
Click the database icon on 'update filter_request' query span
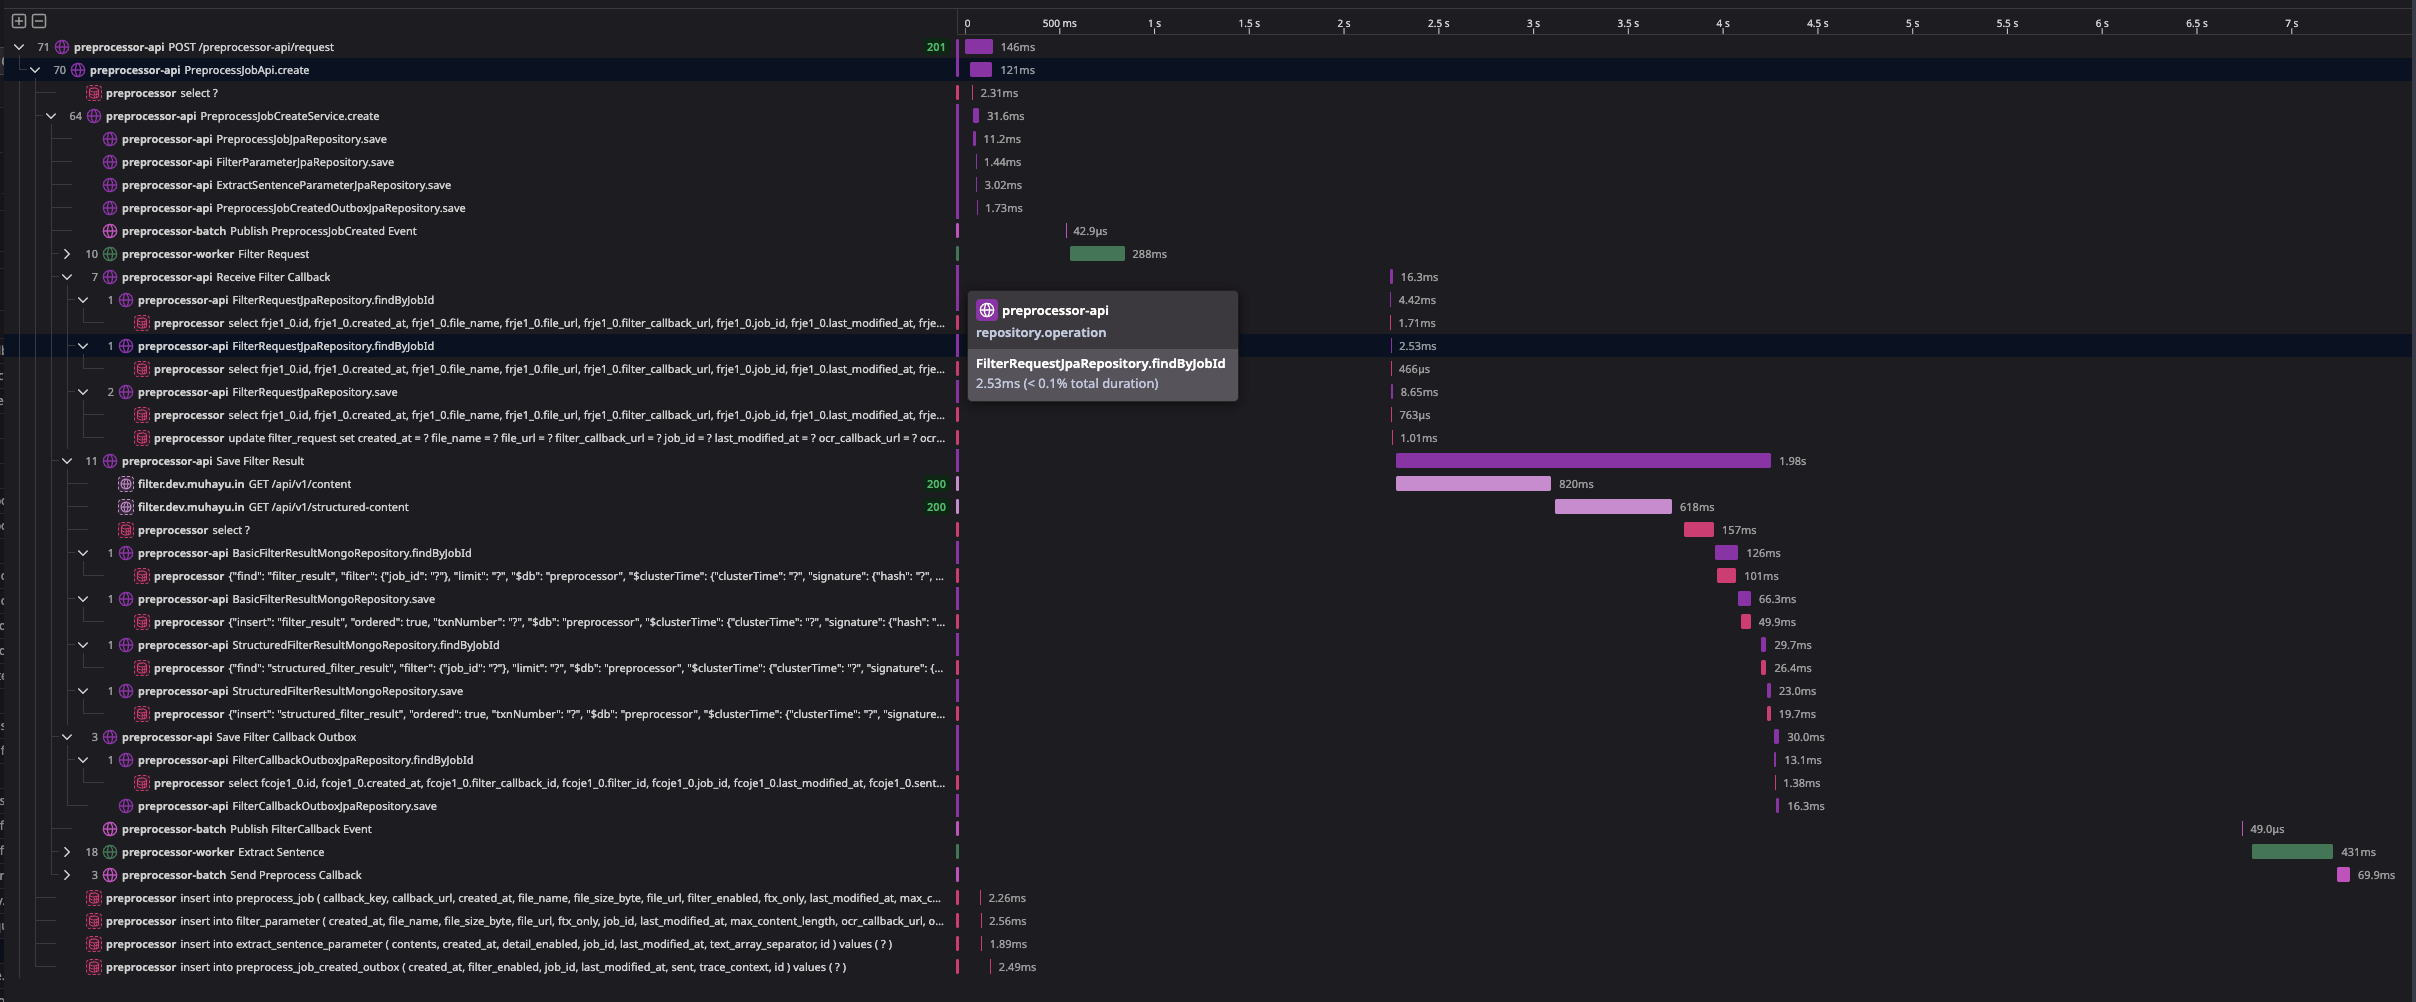click(142, 438)
